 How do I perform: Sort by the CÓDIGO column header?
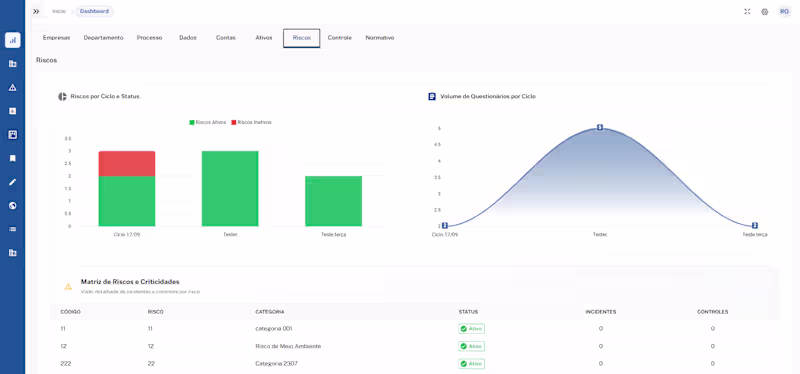[x=70, y=312]
